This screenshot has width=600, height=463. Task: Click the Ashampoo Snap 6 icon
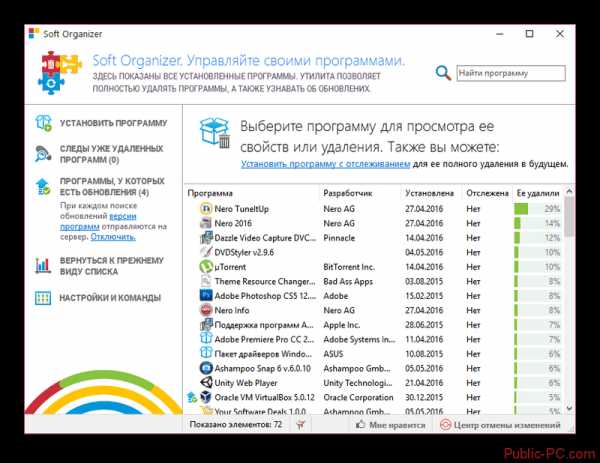pos(206,368)
